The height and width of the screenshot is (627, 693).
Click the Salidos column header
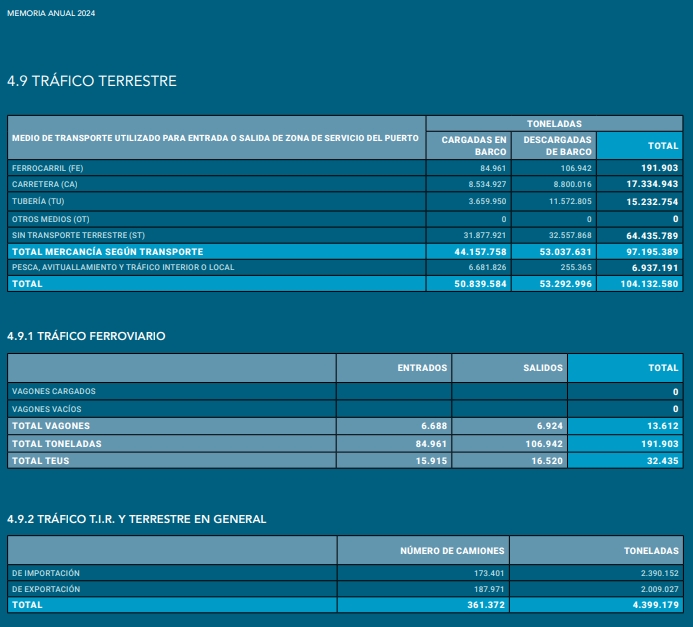tap(543, 368)
